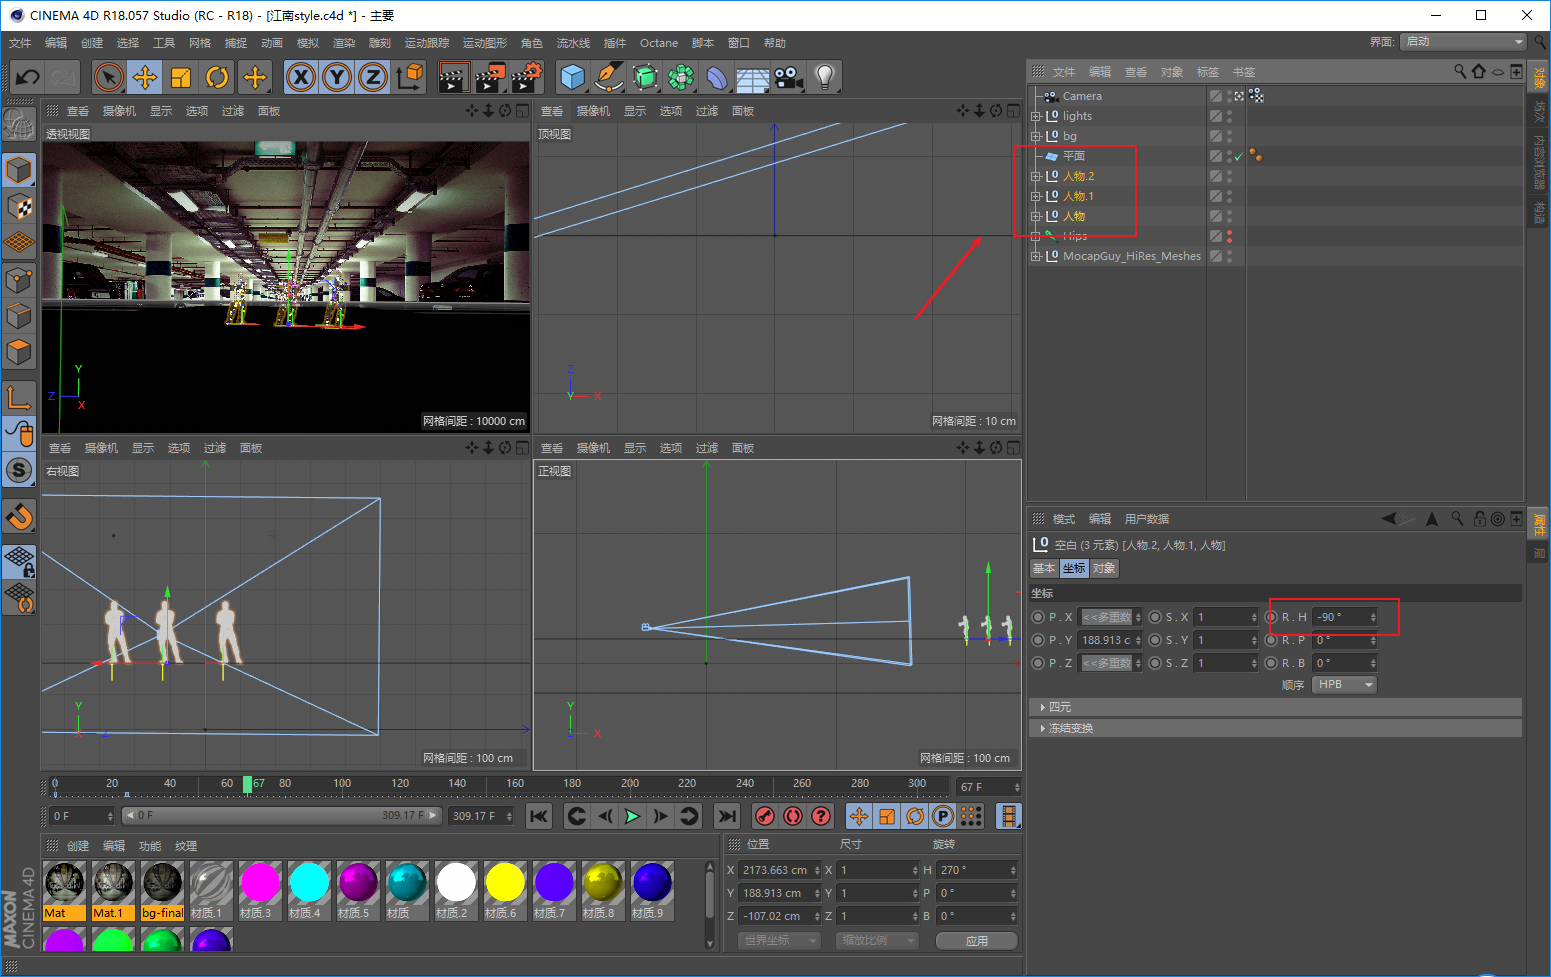Open the rotation order HPB dropdown
Screen dimensions: 1551x977
(x=1345, y=685)
